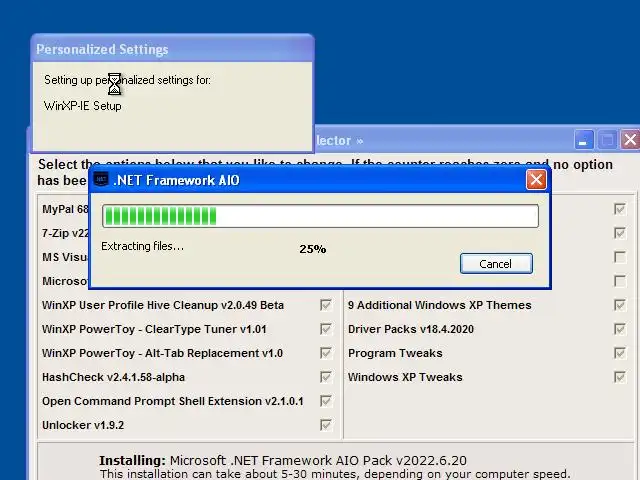640x480 pixels.
Task: Close the .NET Framework AIO dialog
Action: click(x=536, y=180)
